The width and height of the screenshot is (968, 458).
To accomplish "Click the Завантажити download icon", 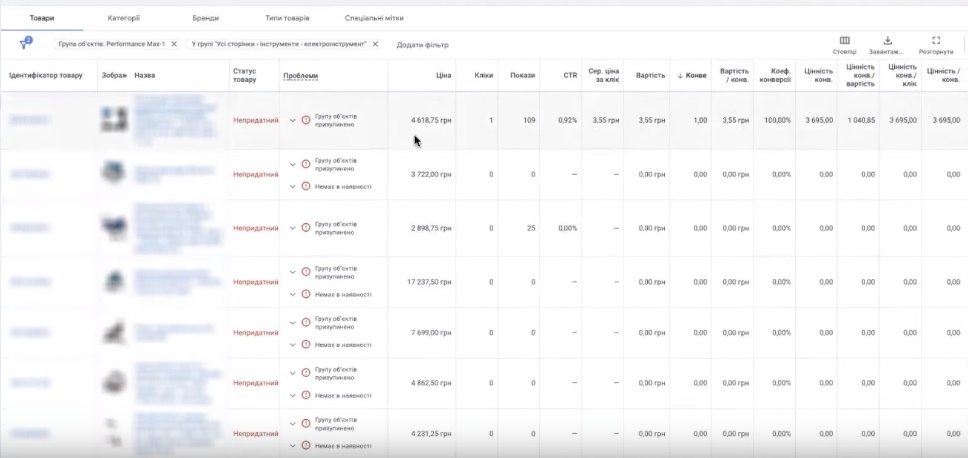I will 887,41.
